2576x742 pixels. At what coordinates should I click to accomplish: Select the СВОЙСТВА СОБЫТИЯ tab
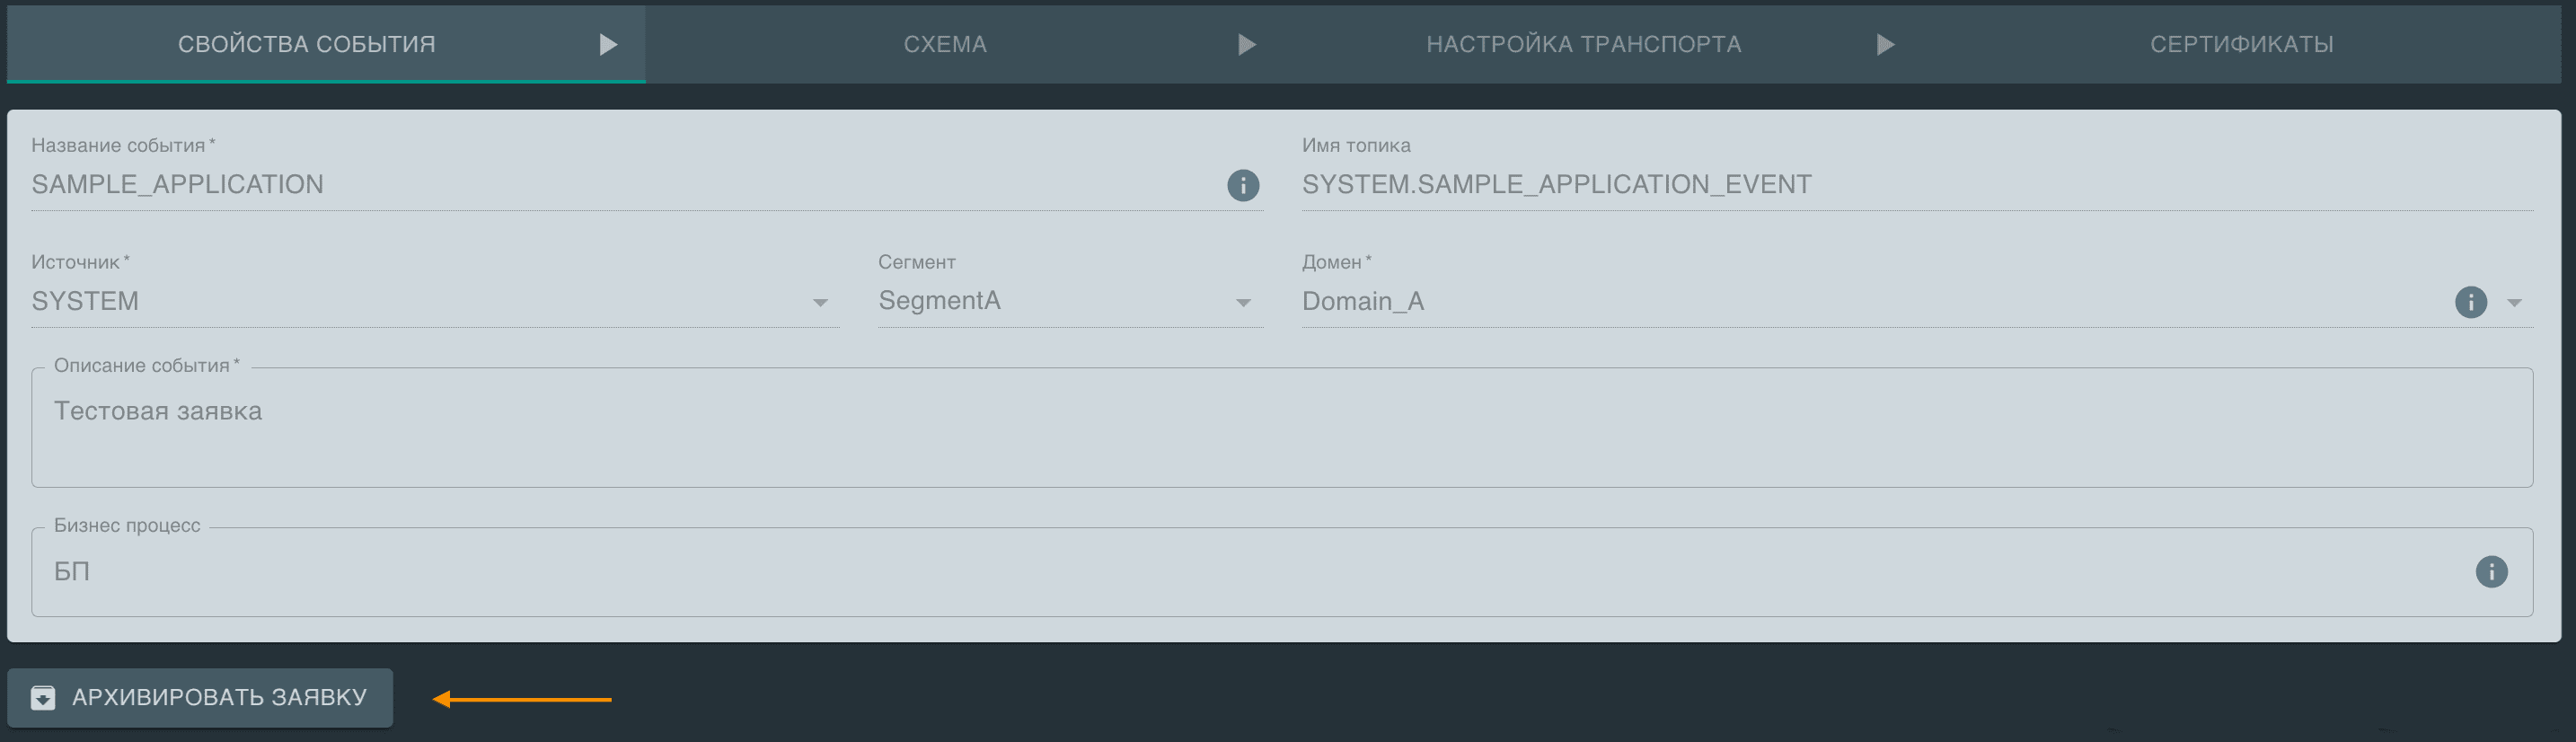click(x=306, y=45)
